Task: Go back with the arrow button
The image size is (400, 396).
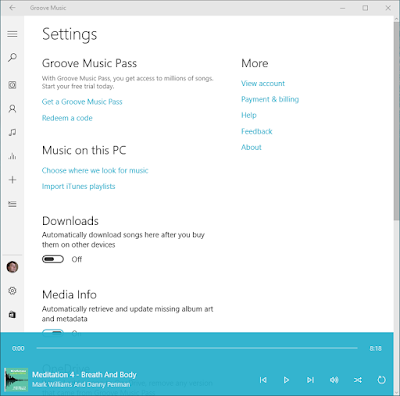Action: coord(12,8)
